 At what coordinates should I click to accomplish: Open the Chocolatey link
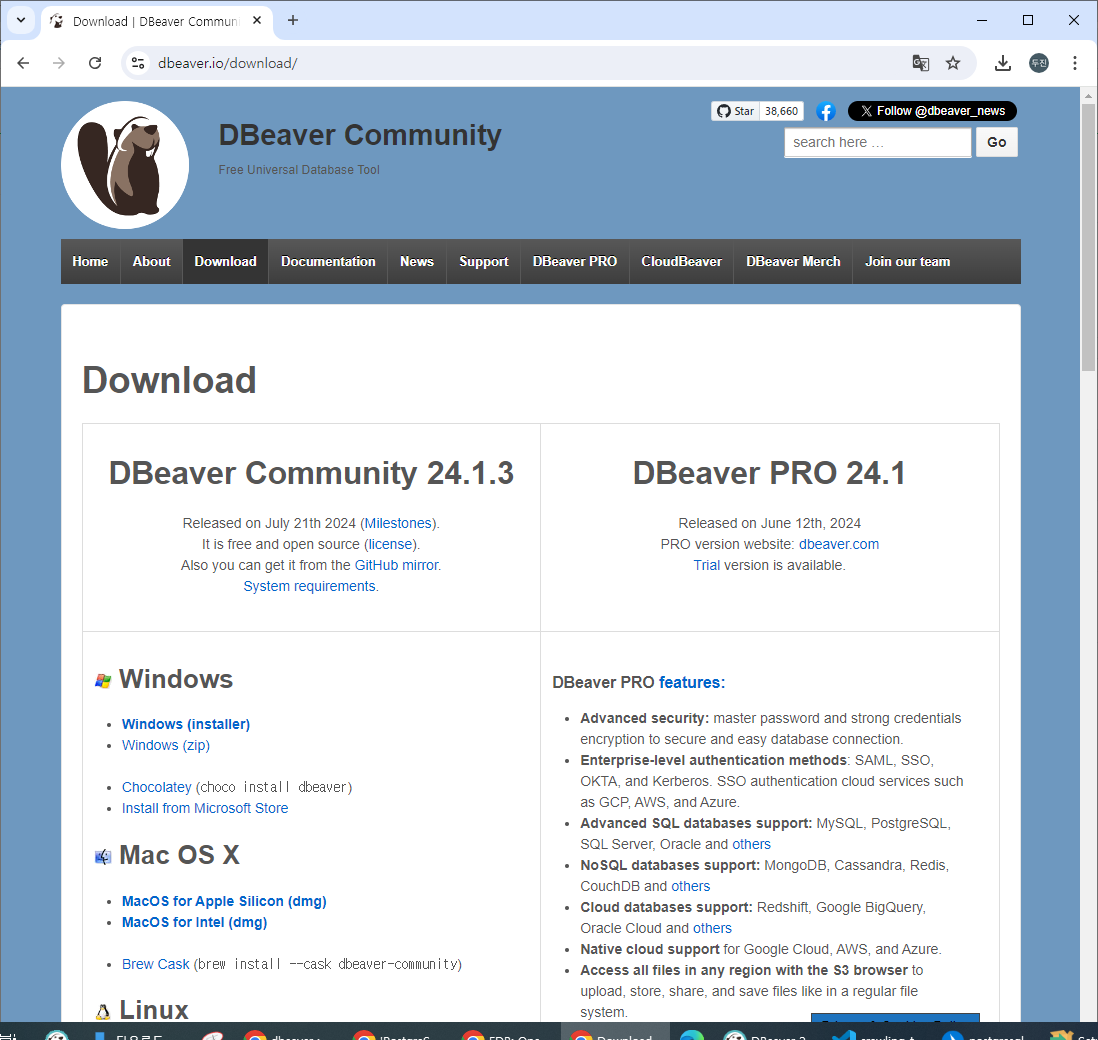coord(156,787)
